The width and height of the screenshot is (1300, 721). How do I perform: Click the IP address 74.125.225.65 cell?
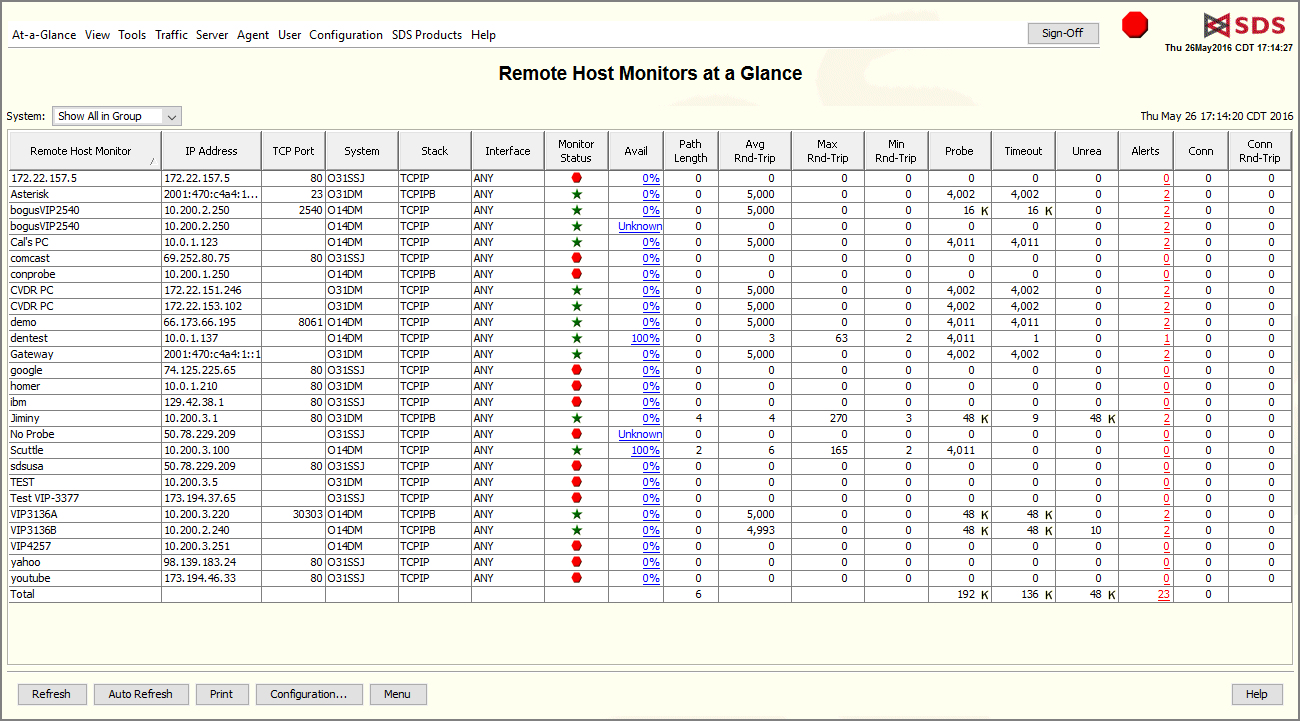211,370
